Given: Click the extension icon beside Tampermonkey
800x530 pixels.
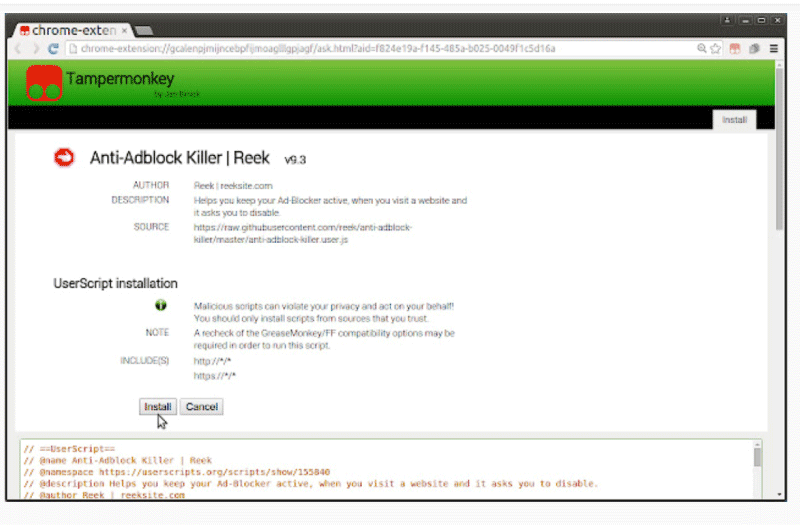Looking at the screenshot, I should (x=754, y=48).
